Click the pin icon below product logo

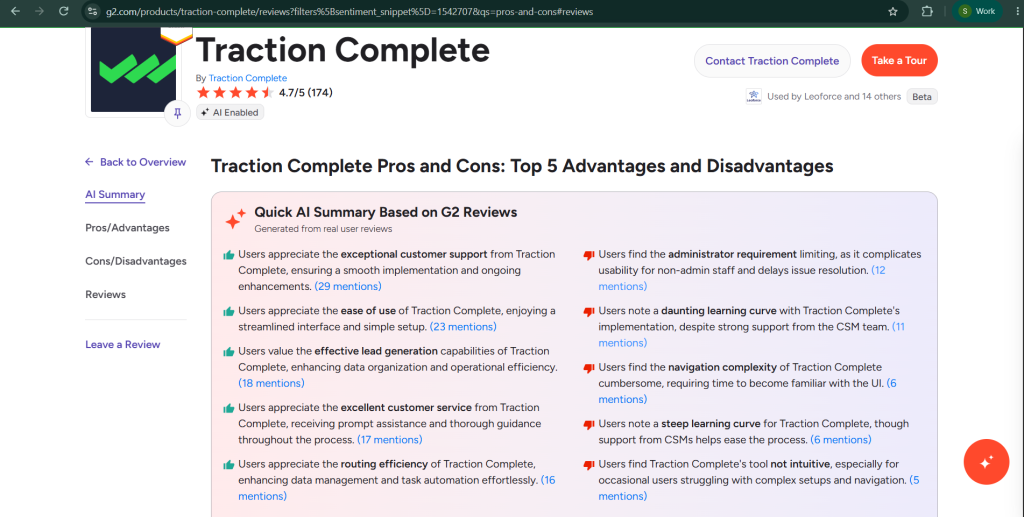(x=177, y=114)
